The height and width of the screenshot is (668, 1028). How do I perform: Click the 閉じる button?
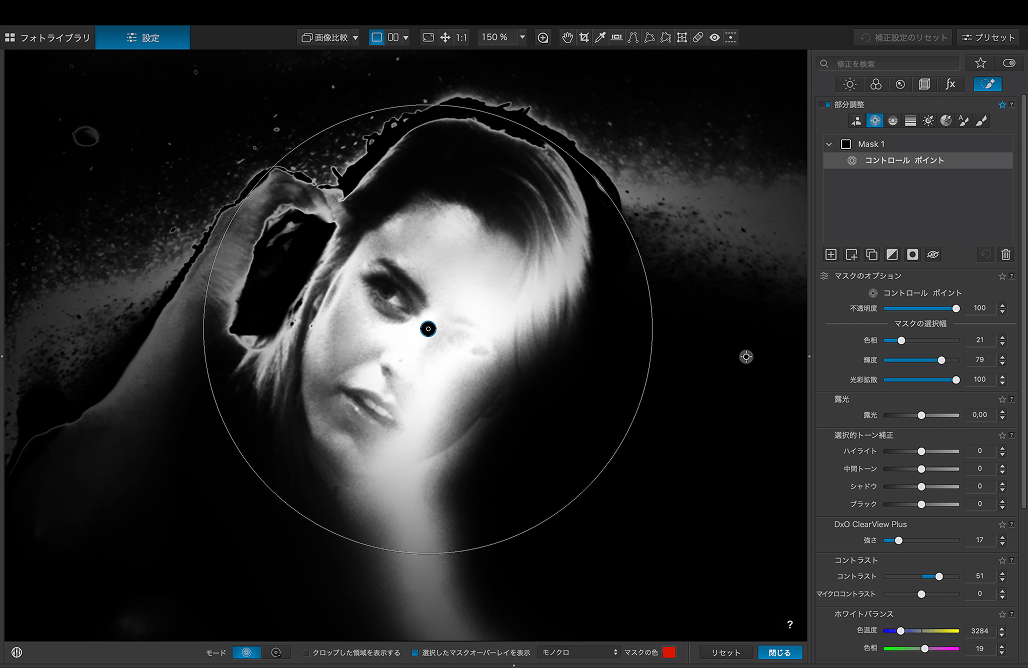pyautogui.click(x=779, y=652)
